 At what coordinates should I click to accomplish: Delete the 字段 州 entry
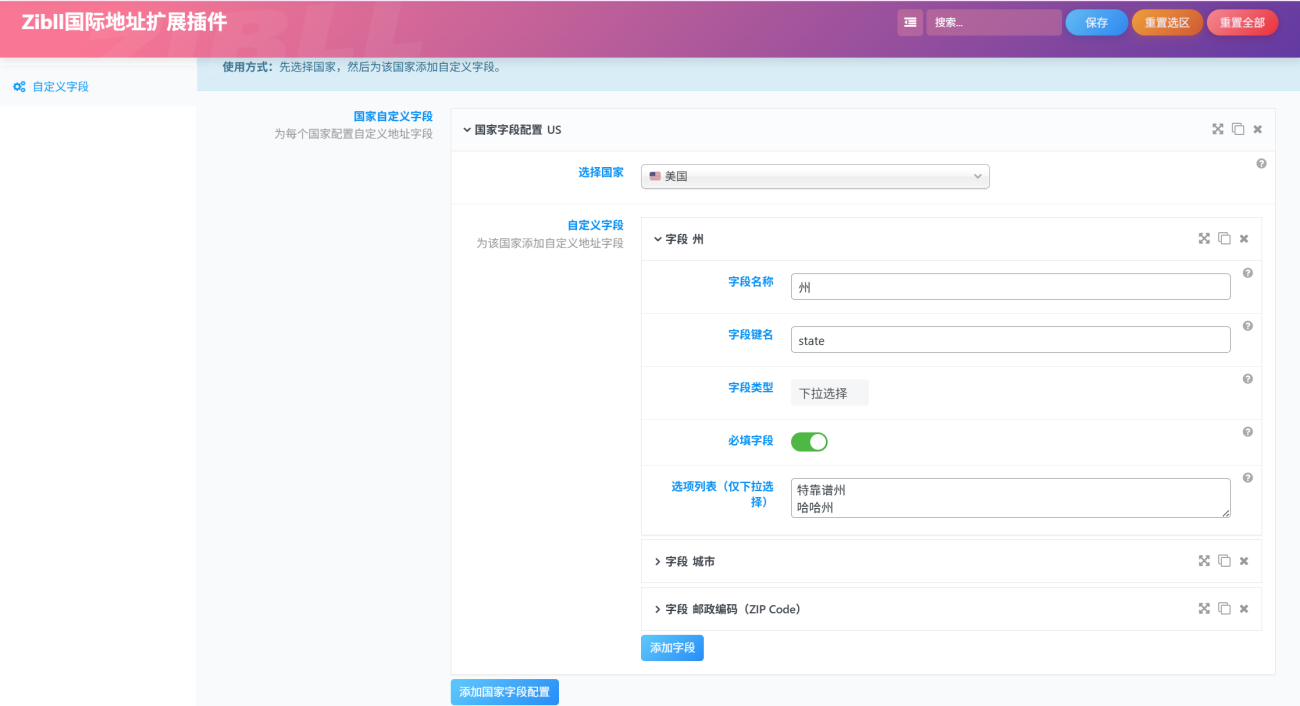(x=1244, y=239)
